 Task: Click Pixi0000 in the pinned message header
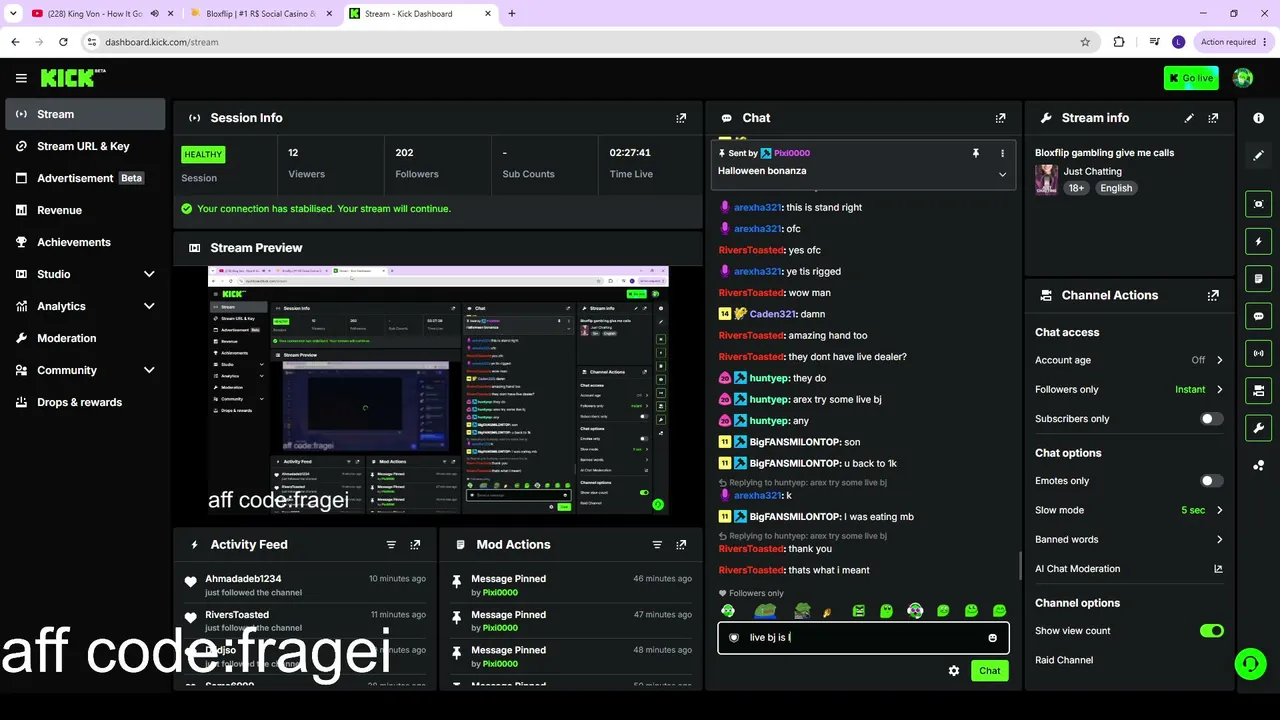point(792,153)
